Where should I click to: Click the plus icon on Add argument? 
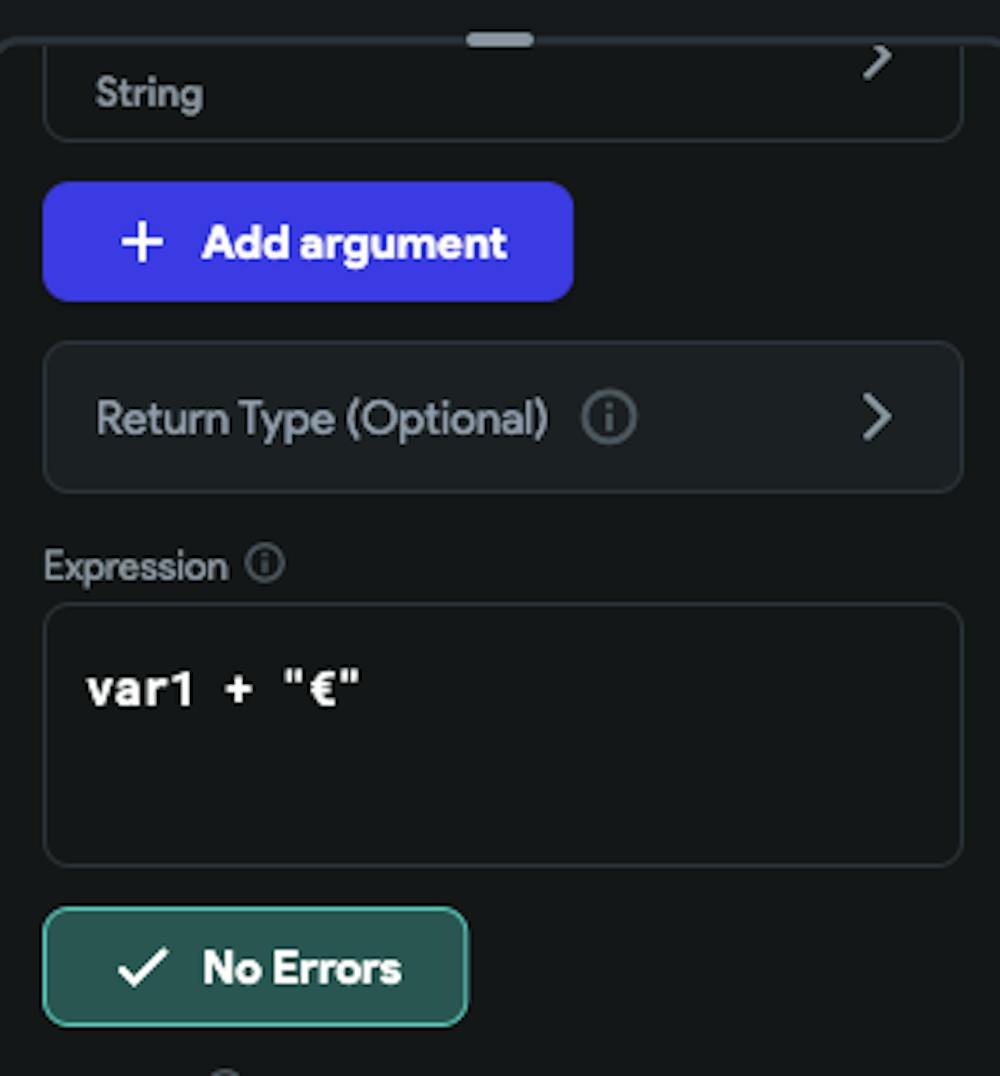coord(142,243)
